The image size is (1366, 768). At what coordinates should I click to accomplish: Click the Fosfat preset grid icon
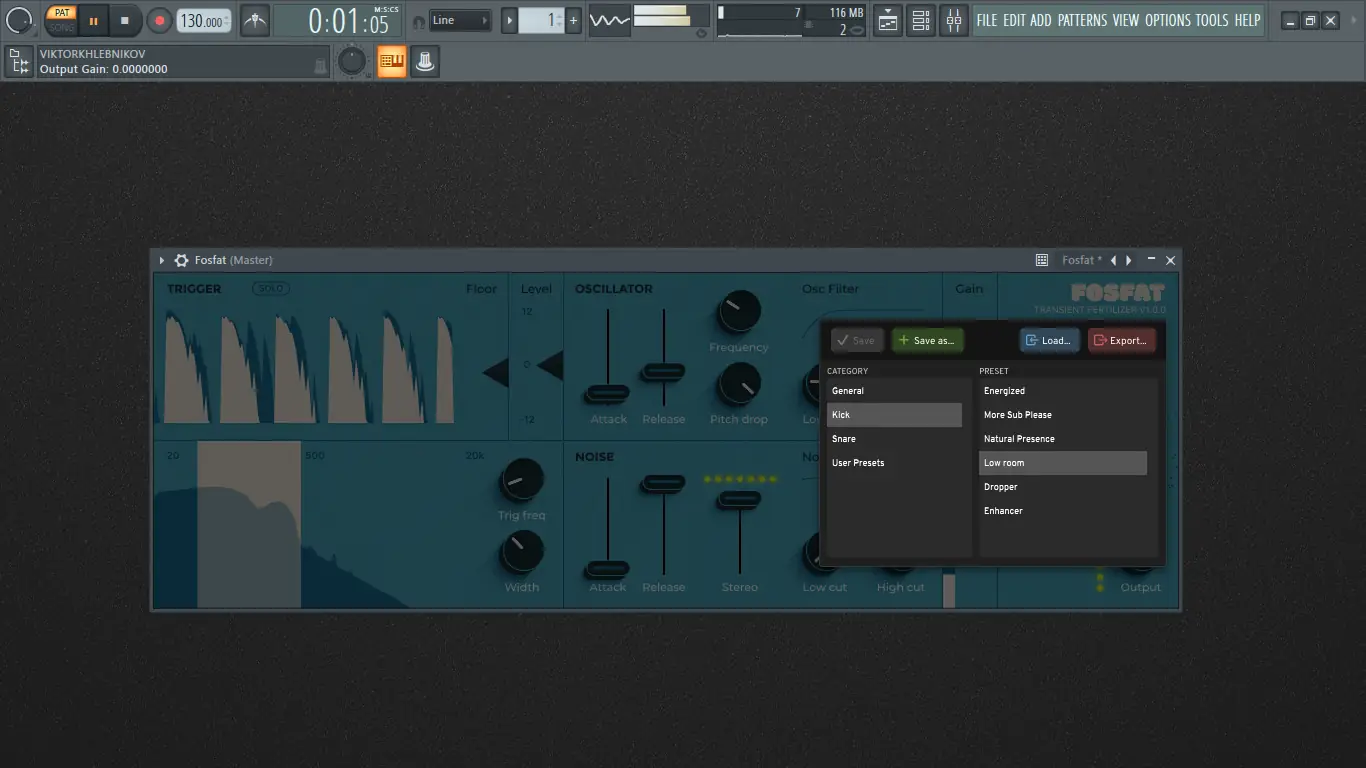pyautogui.click(x=1042, y=260)
